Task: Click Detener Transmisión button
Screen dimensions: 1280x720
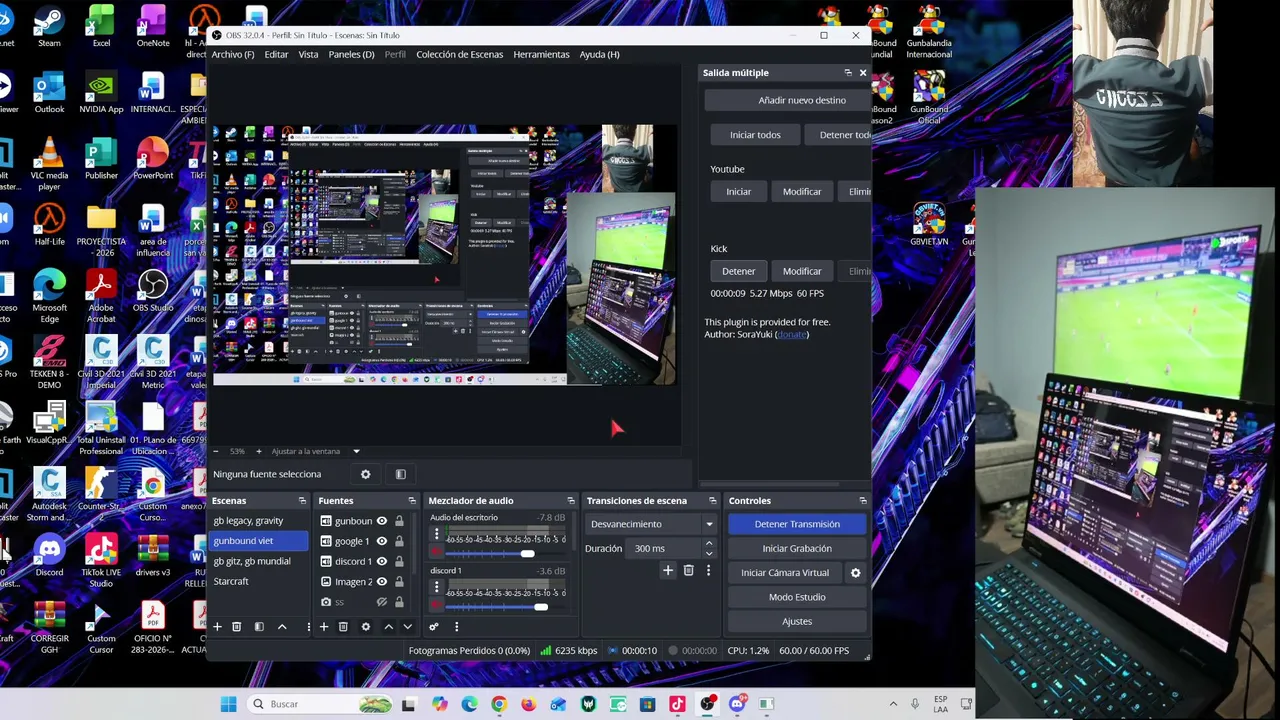Action: pyautogui.click(x=797, y=524)
